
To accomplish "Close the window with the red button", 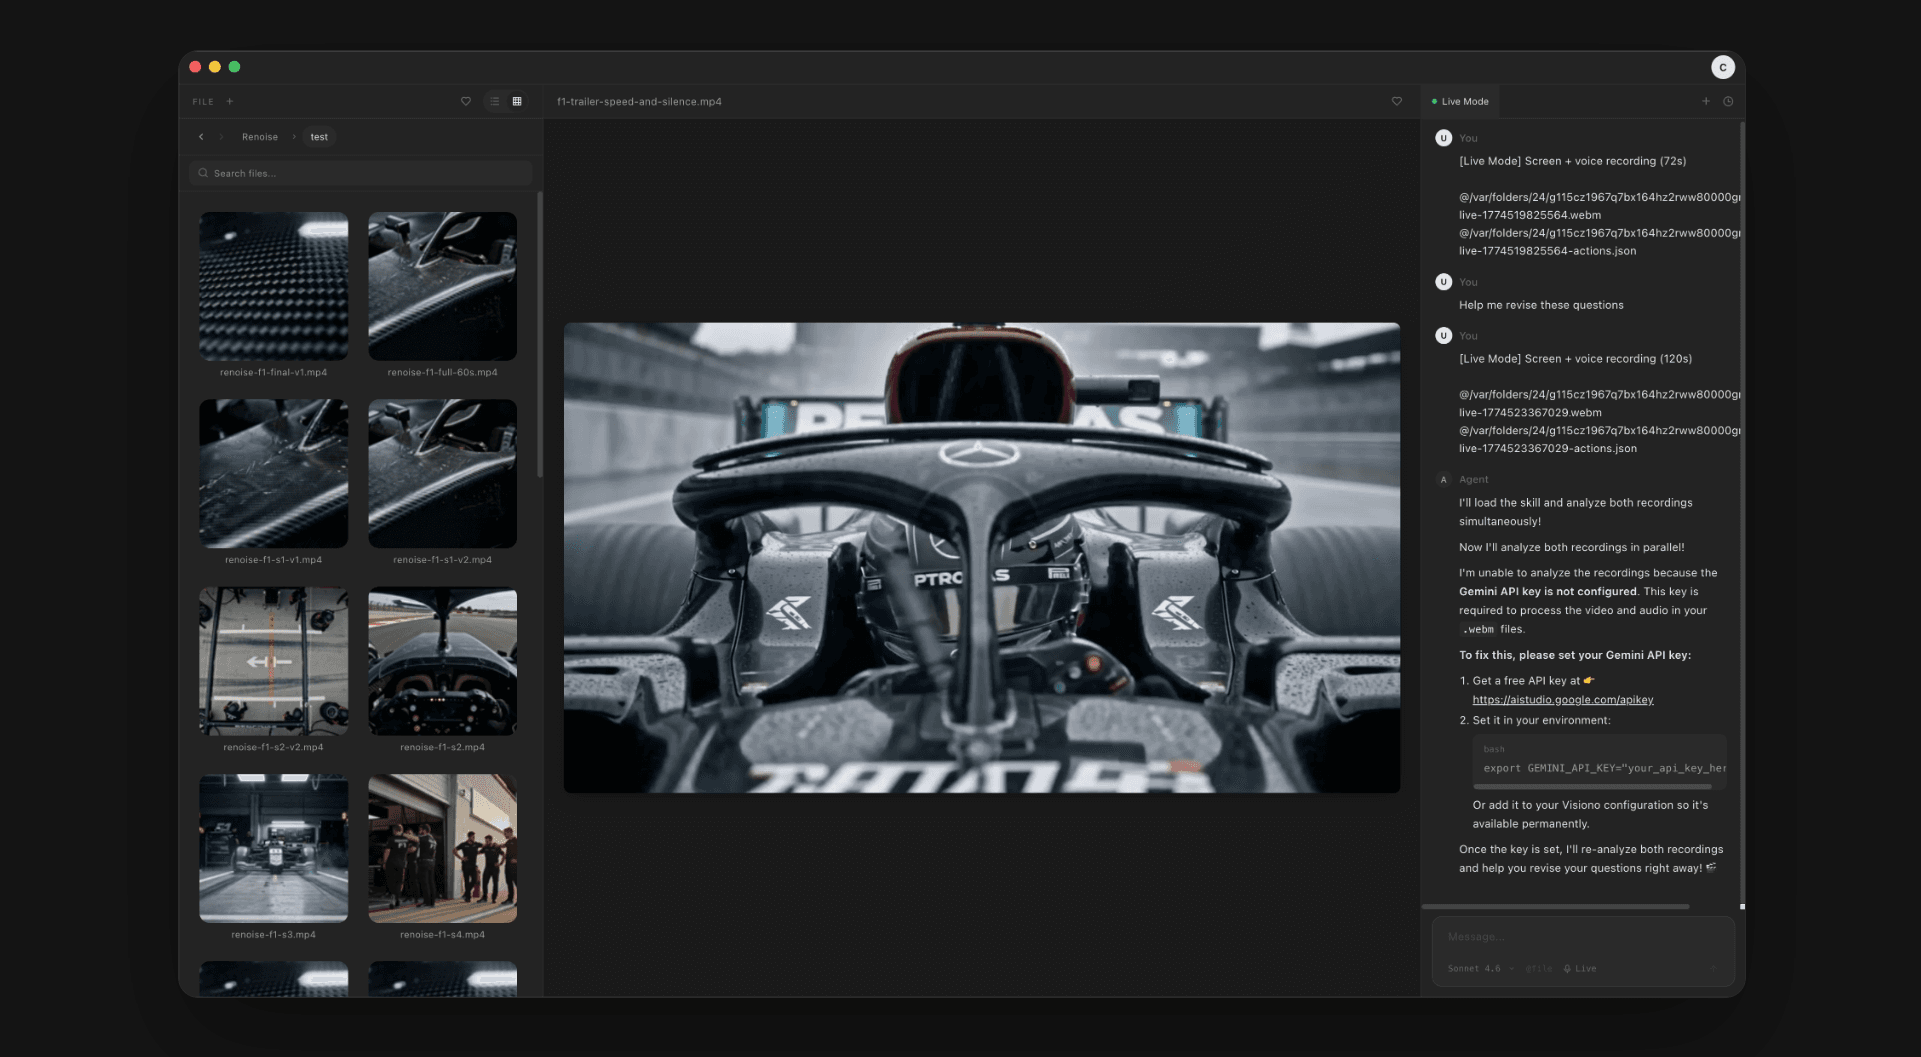I will pyautogui.click(x=195, y=67).
